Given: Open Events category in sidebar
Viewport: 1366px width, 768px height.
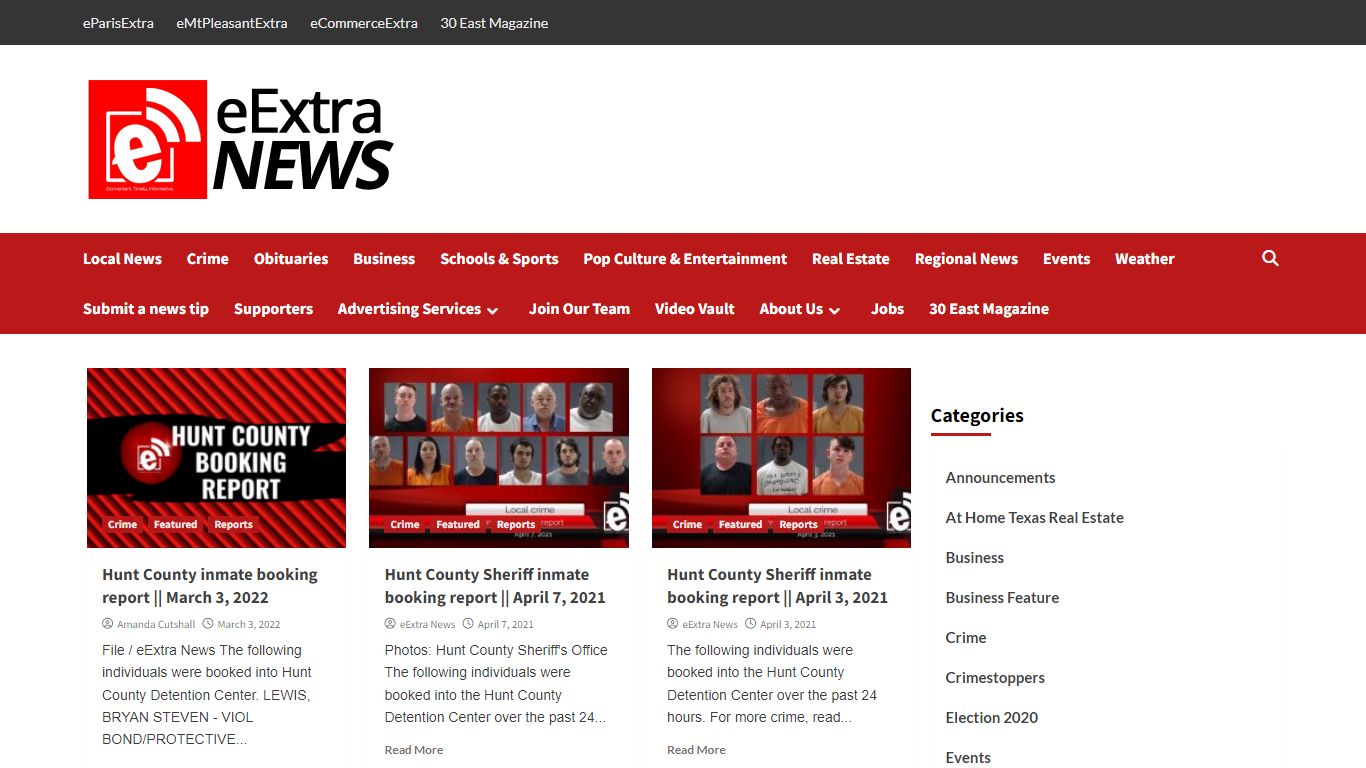Looking at the screenshot, I should click(968, 757).
